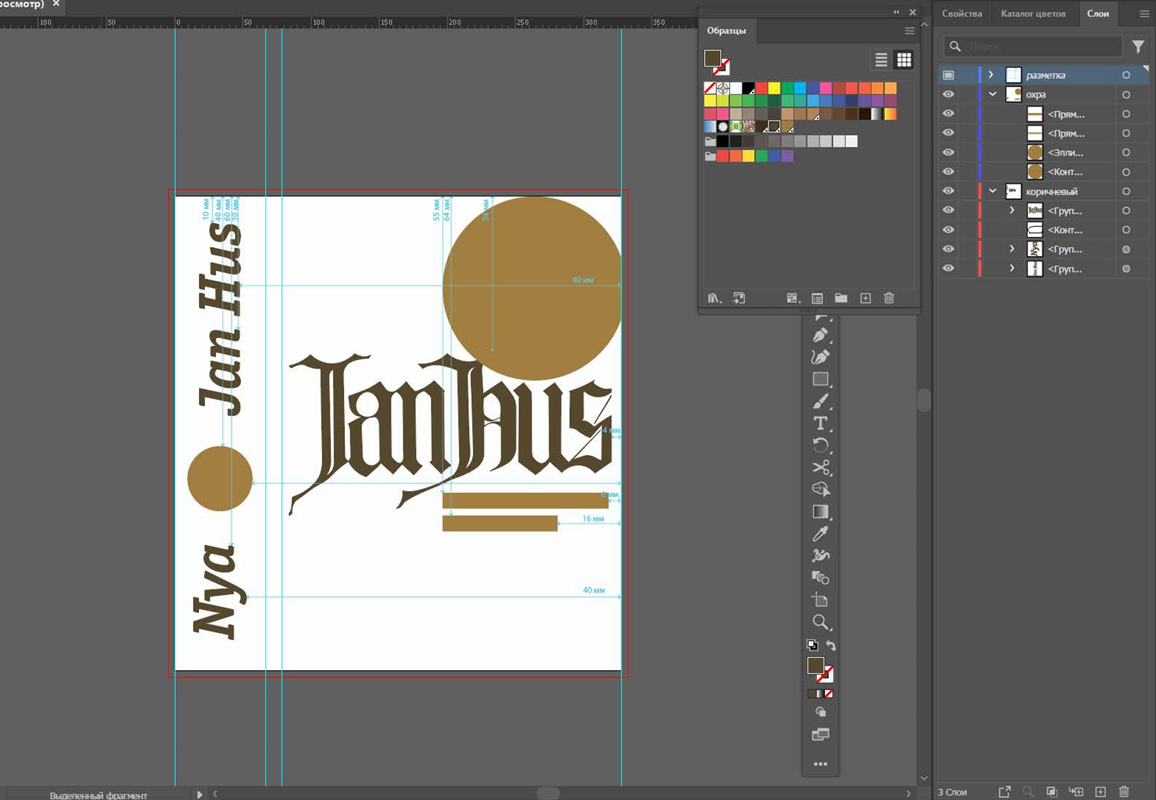Select the Слои tab
This screenshot has height=800, width=1156.
point(1098,13)
